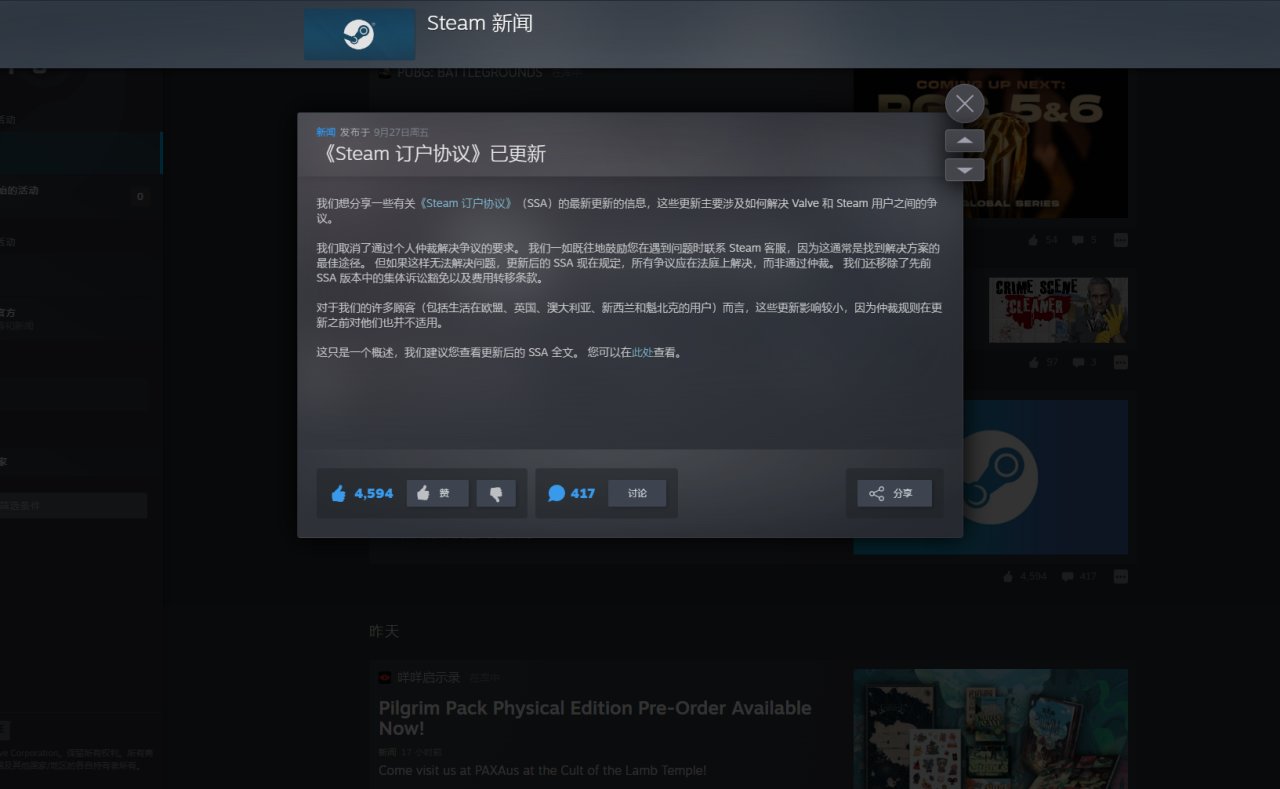
Task: Open the Crime Scene Cleaner thumbnail
Action: (x=1058, y=310)
